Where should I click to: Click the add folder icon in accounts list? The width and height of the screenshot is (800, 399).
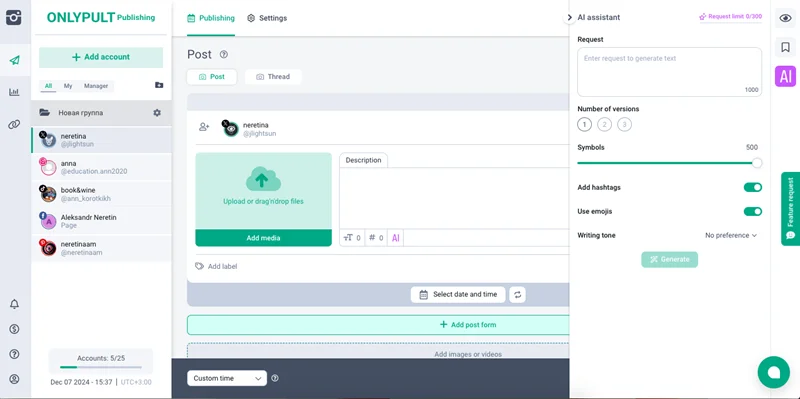coord(159,85)
